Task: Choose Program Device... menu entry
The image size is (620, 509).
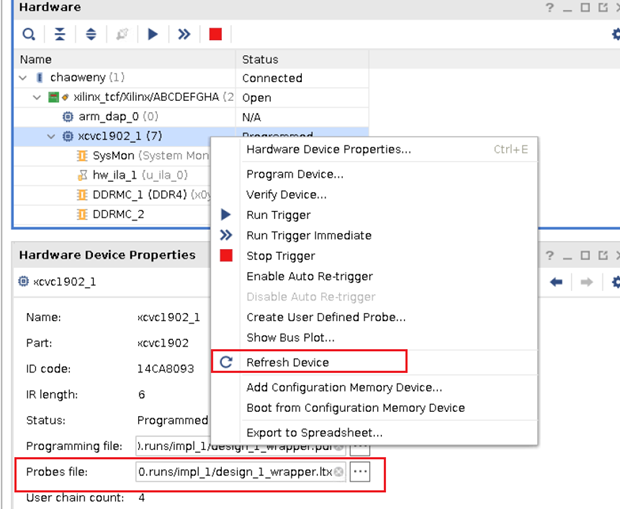Action: click(x=294, y=174)
